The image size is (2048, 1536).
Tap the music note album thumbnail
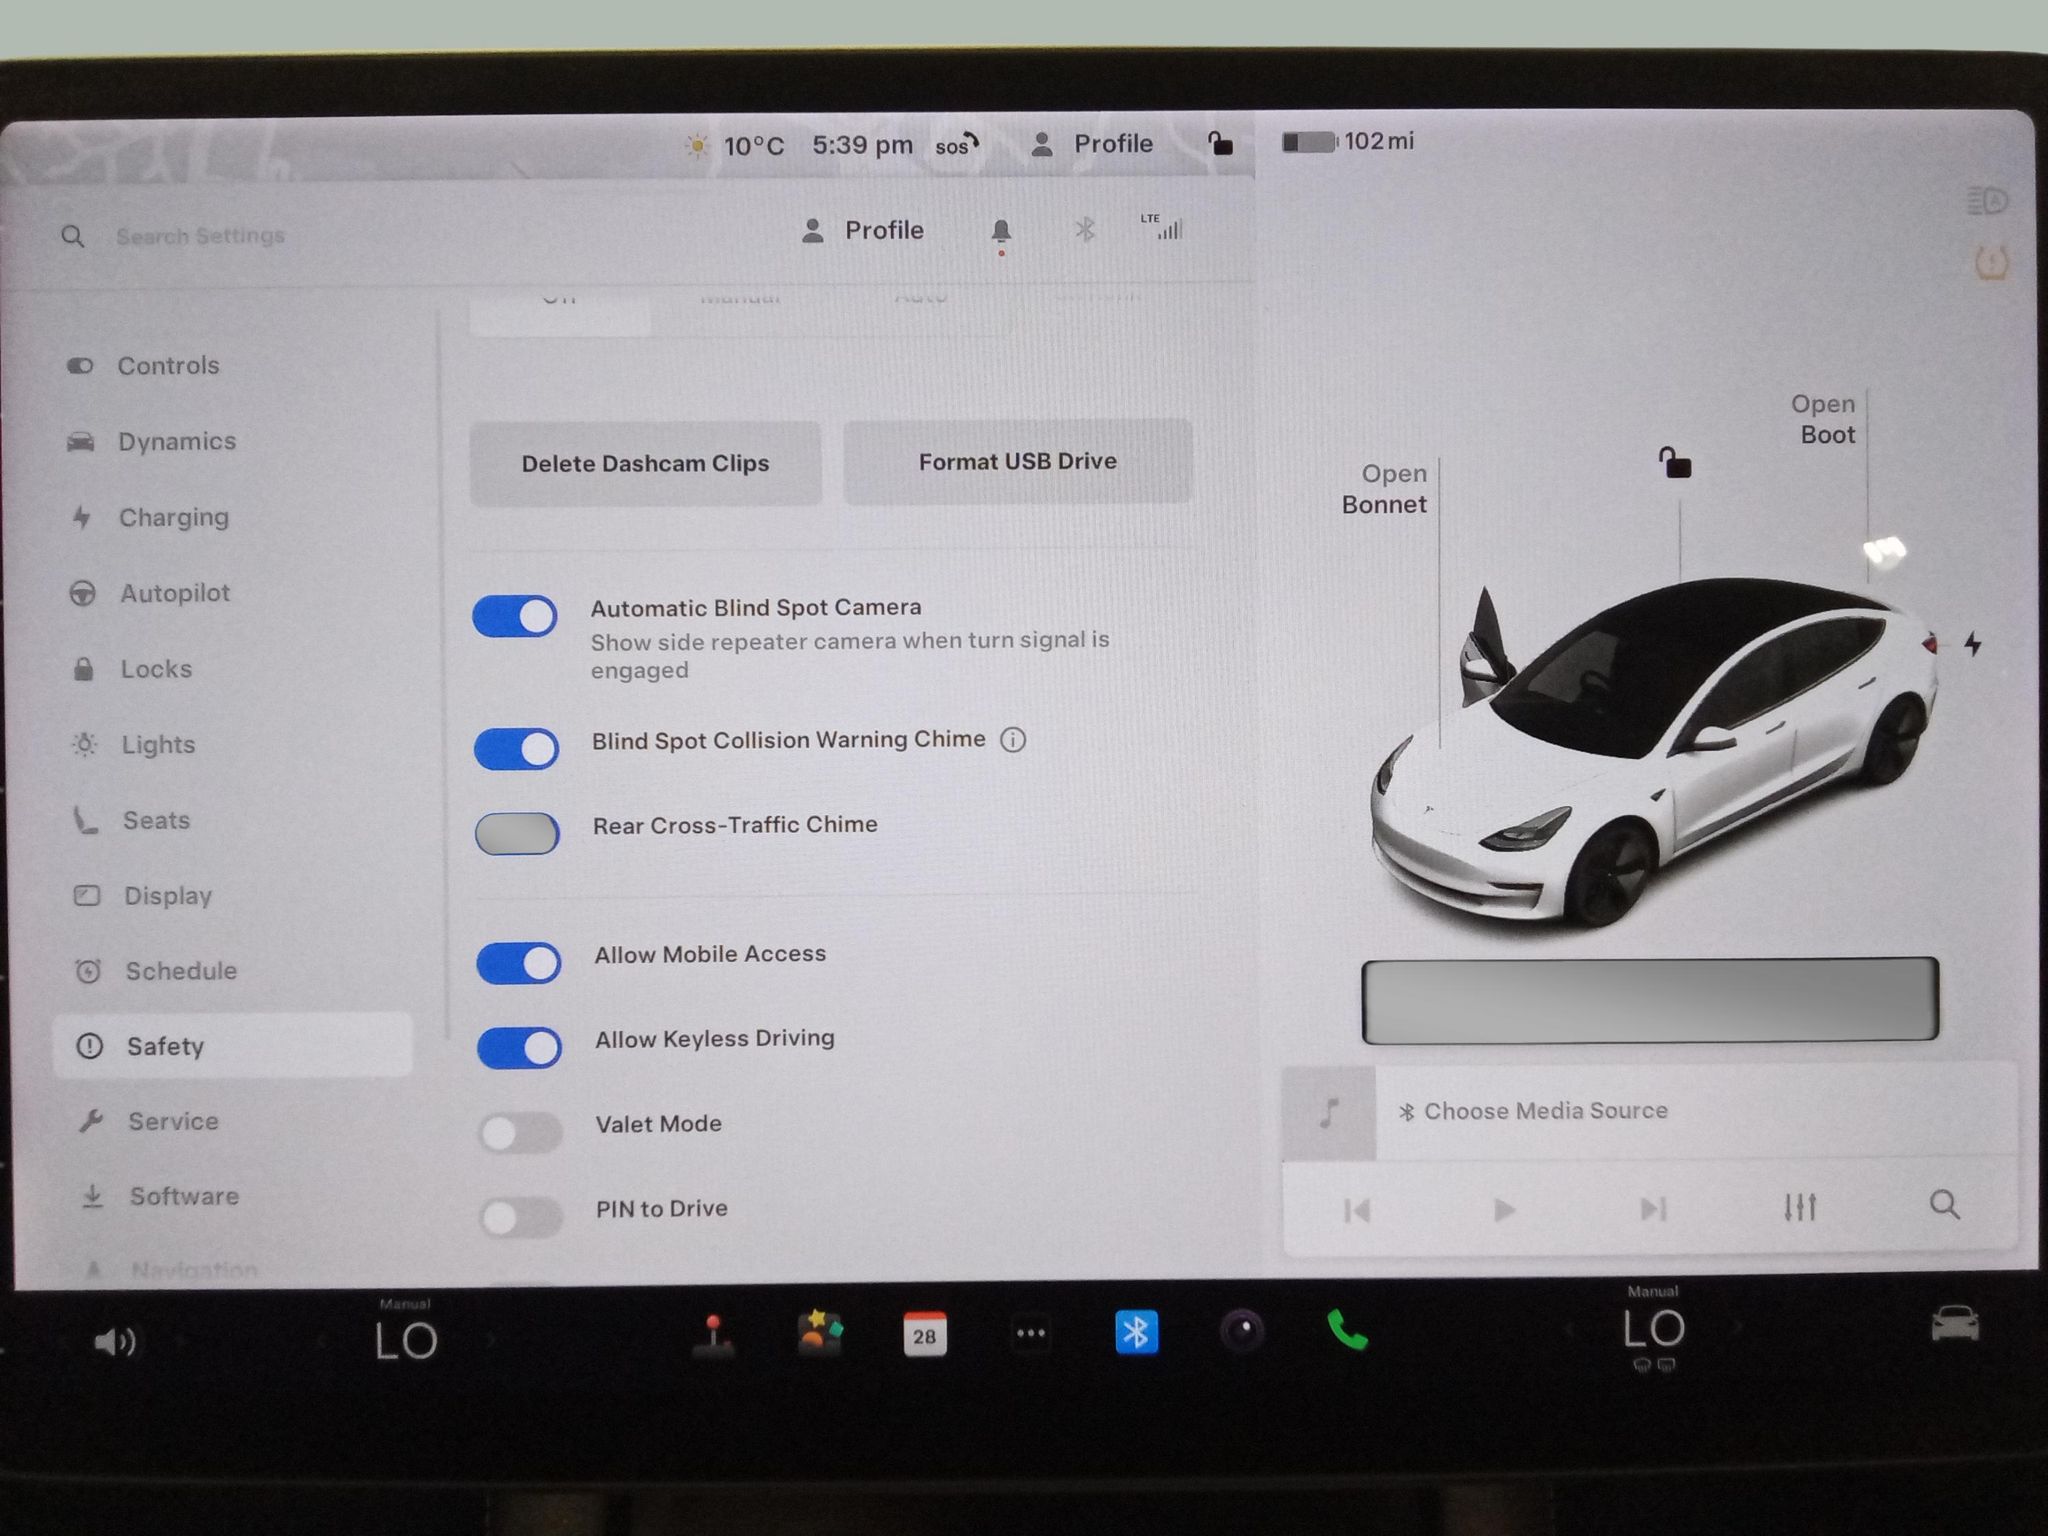(x=1329, y=1112)
